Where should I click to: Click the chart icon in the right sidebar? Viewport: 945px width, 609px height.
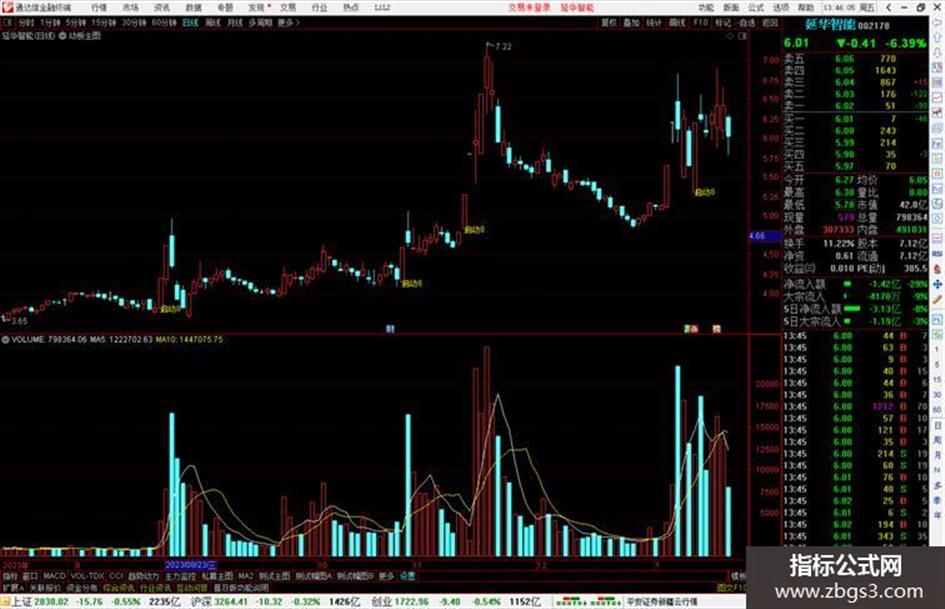[937, 97]
